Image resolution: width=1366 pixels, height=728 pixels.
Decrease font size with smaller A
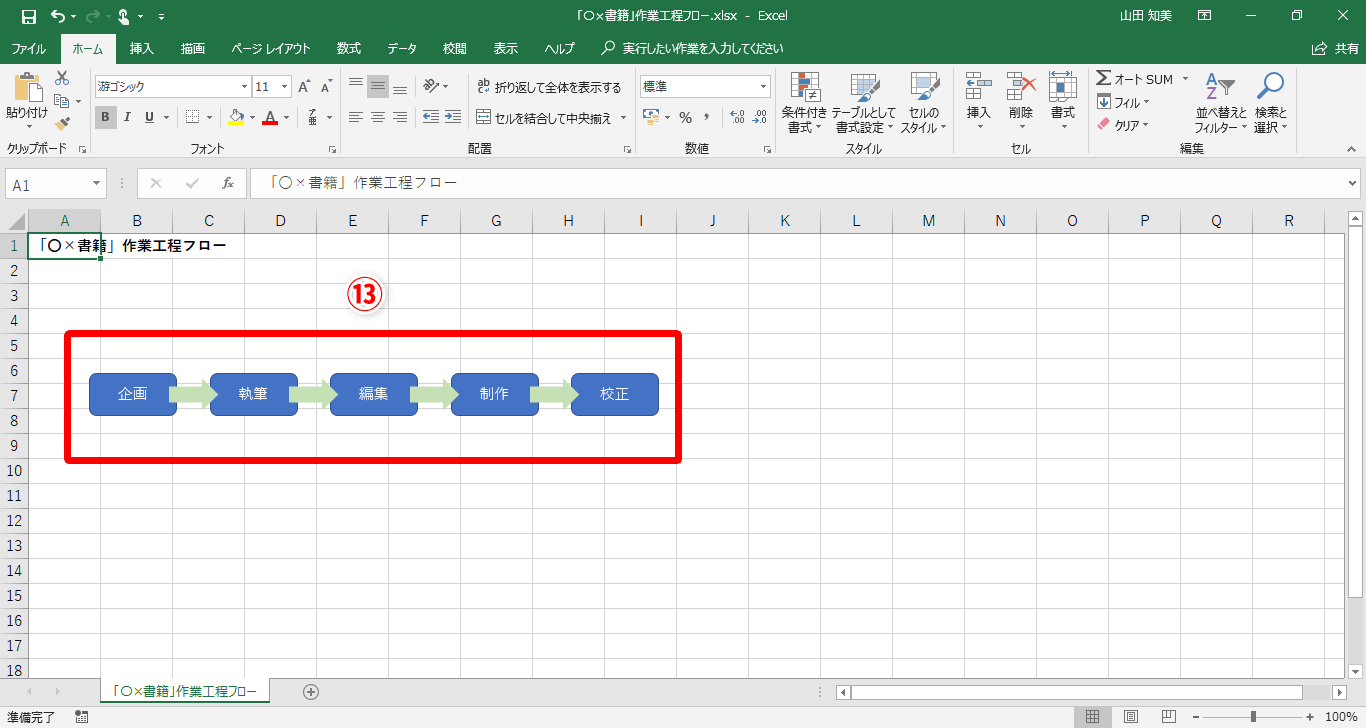pos(326,87)
